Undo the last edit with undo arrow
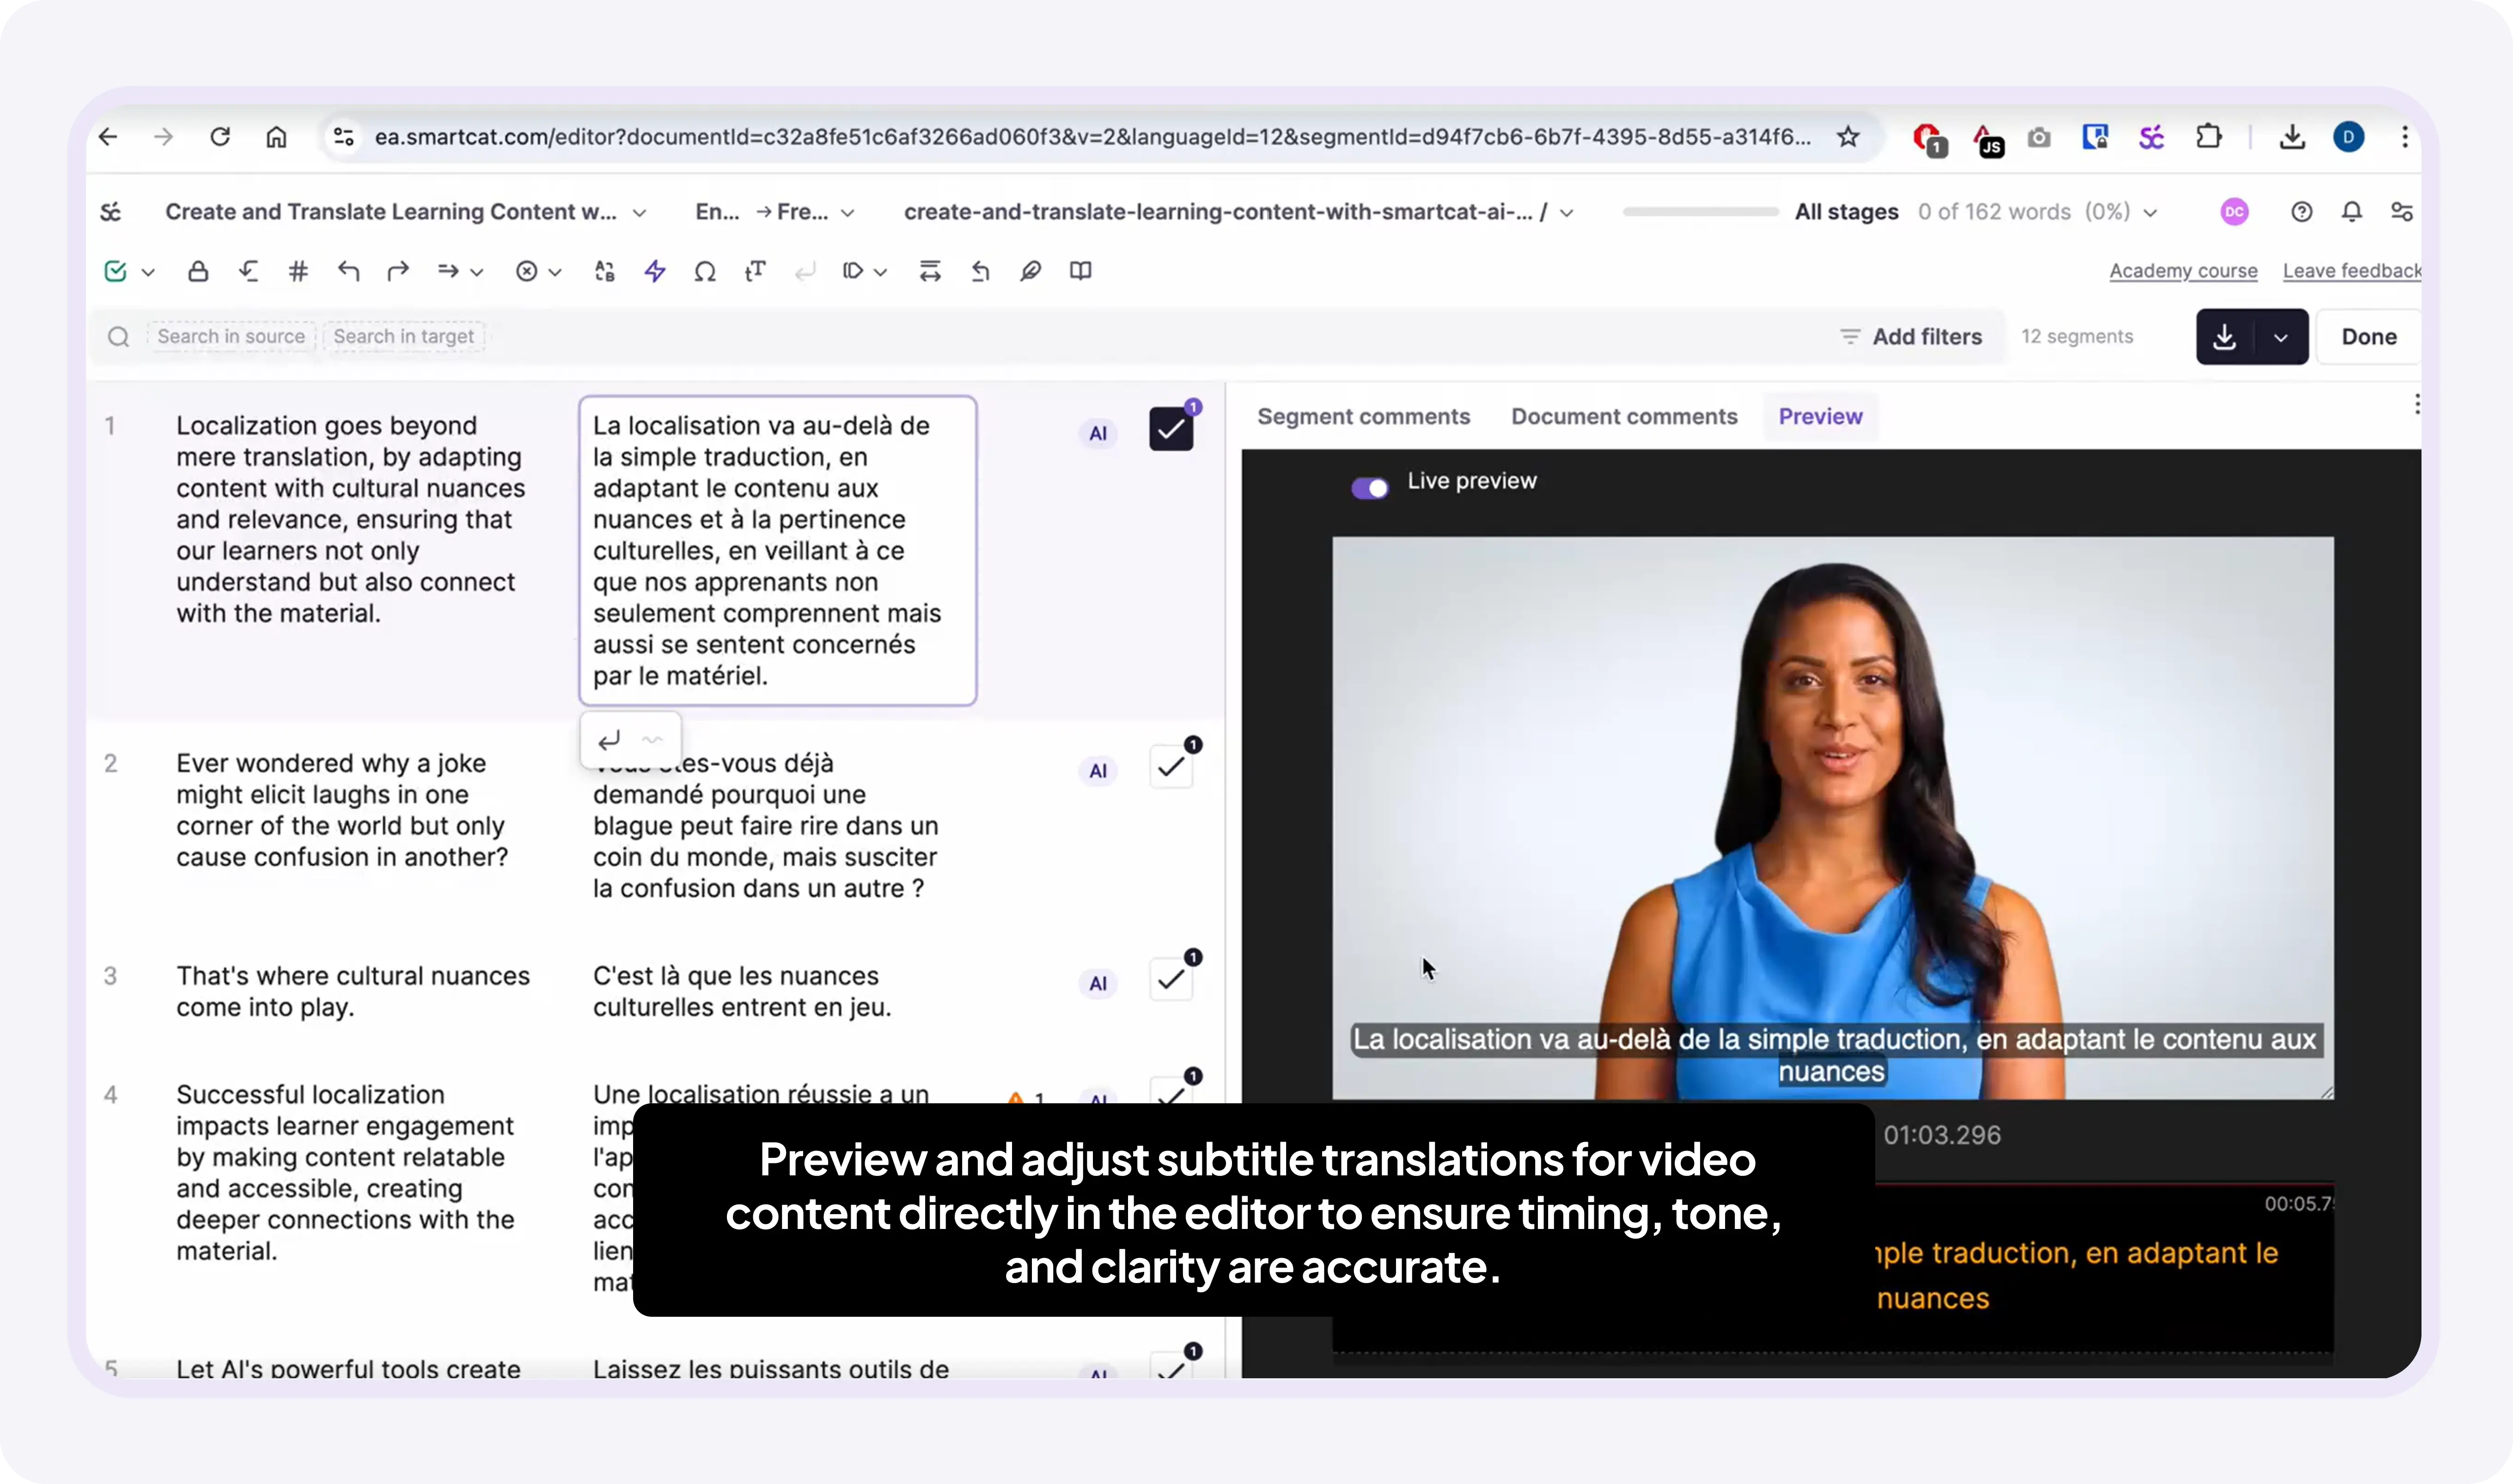 (x=348, y=271)
